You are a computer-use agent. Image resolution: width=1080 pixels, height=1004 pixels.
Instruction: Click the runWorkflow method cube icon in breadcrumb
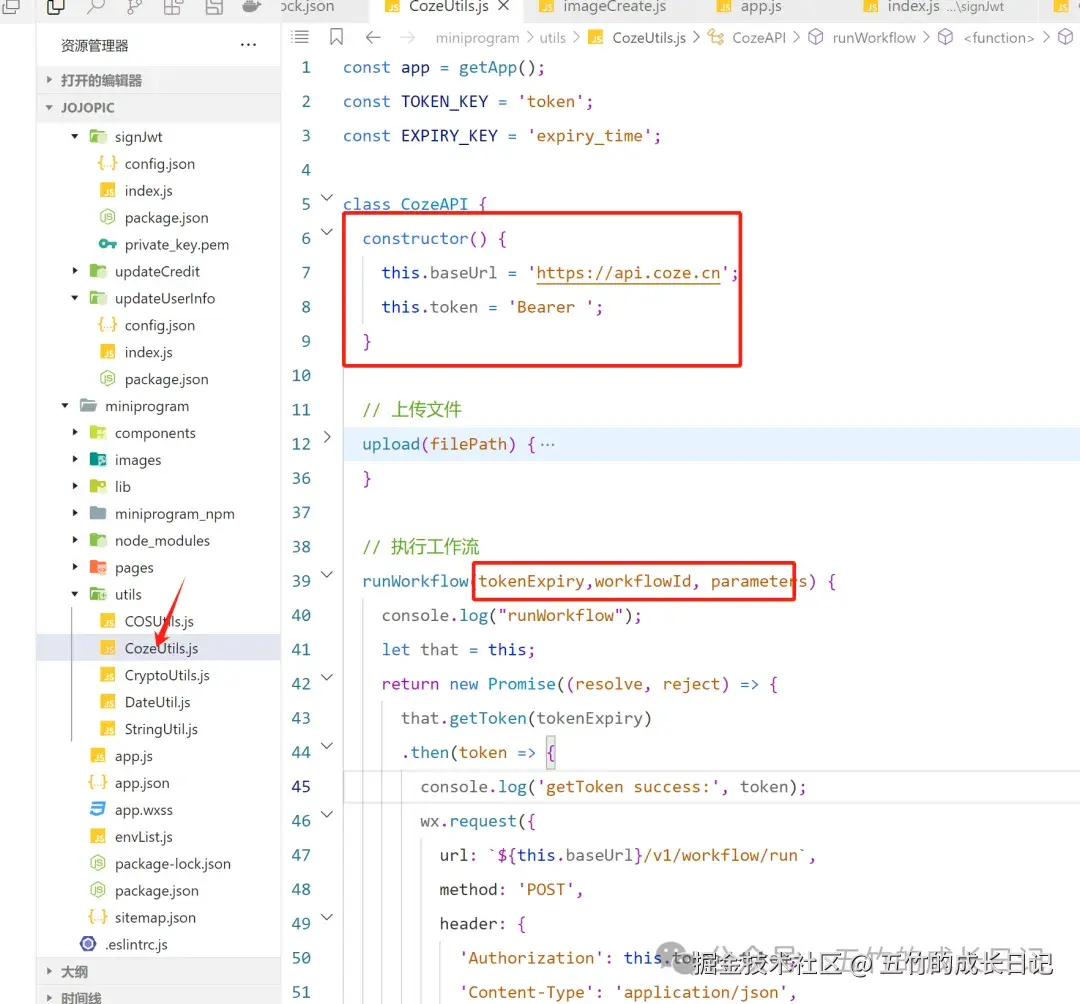point(816,37)
